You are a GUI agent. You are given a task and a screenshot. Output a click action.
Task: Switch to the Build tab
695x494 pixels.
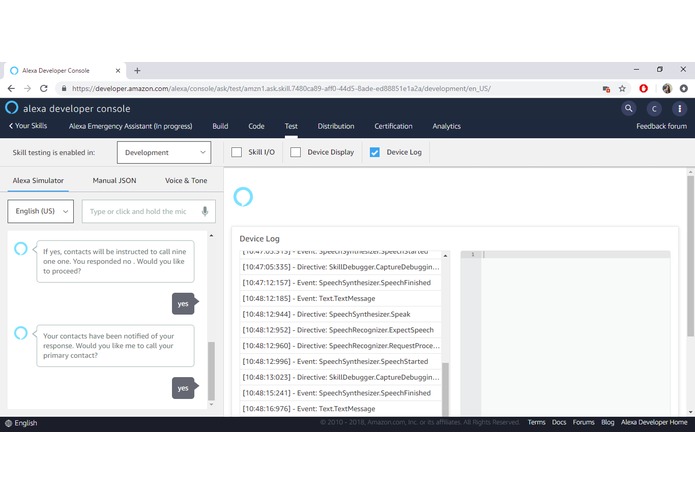[220, 126]
